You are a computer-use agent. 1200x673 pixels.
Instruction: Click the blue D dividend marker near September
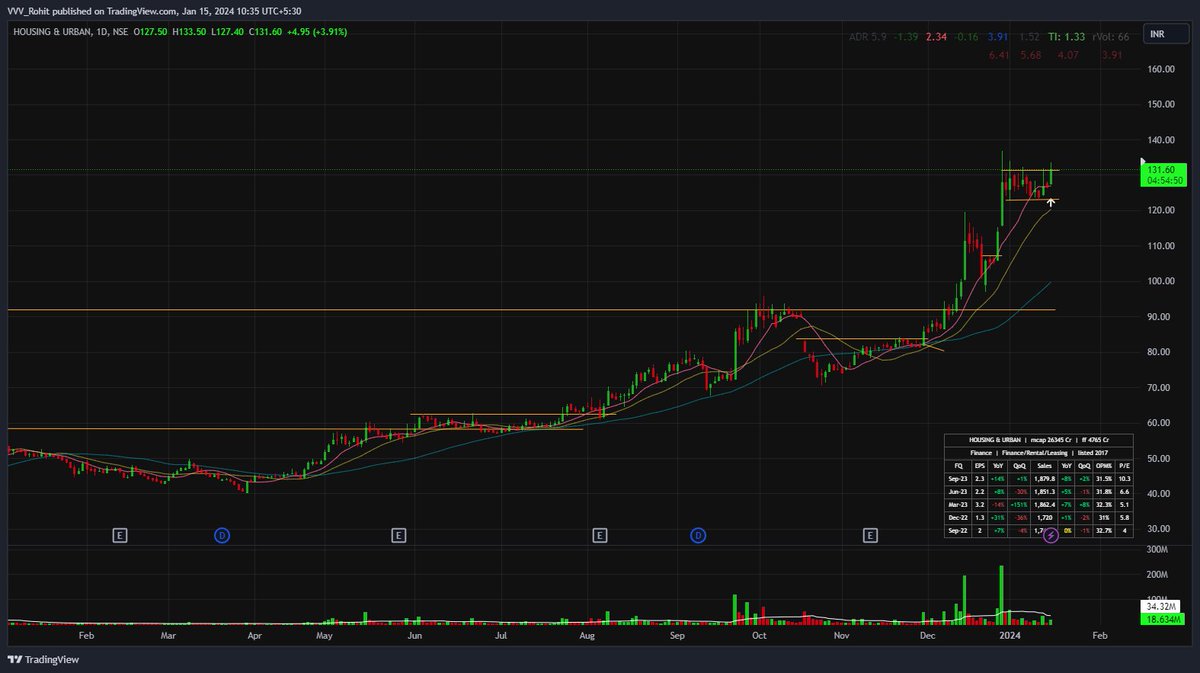[697, 534]
